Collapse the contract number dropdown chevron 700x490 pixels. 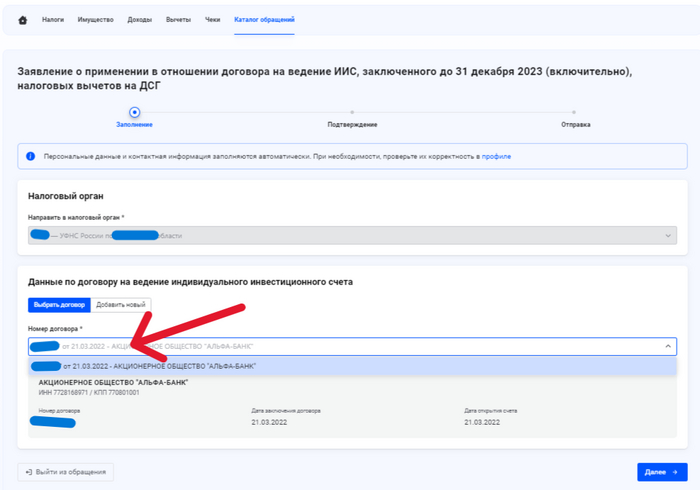click(668, 346)
